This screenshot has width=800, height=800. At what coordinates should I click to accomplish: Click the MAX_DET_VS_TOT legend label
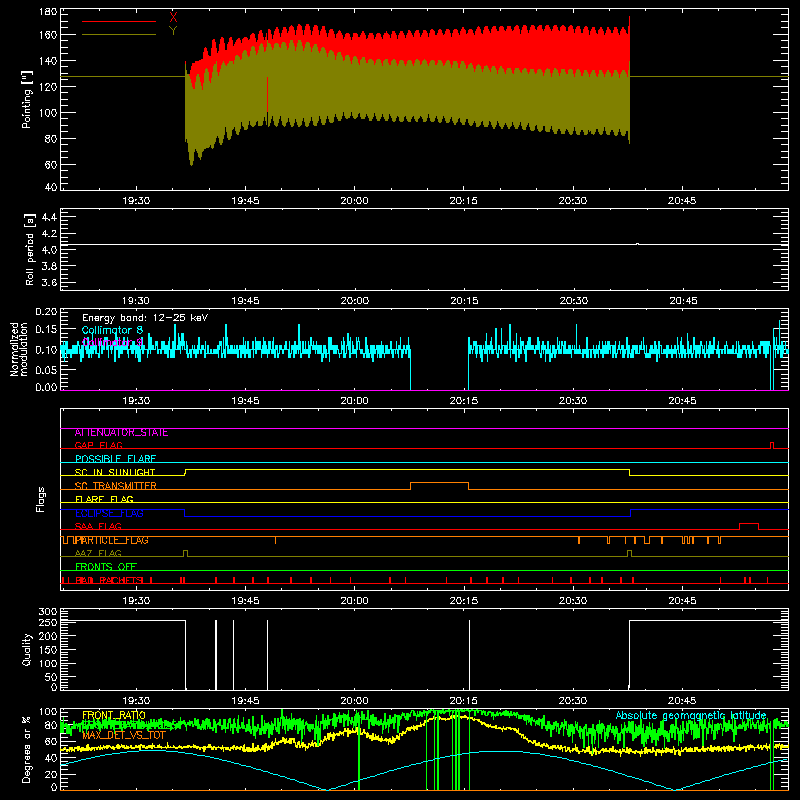[x=124, y=735]
